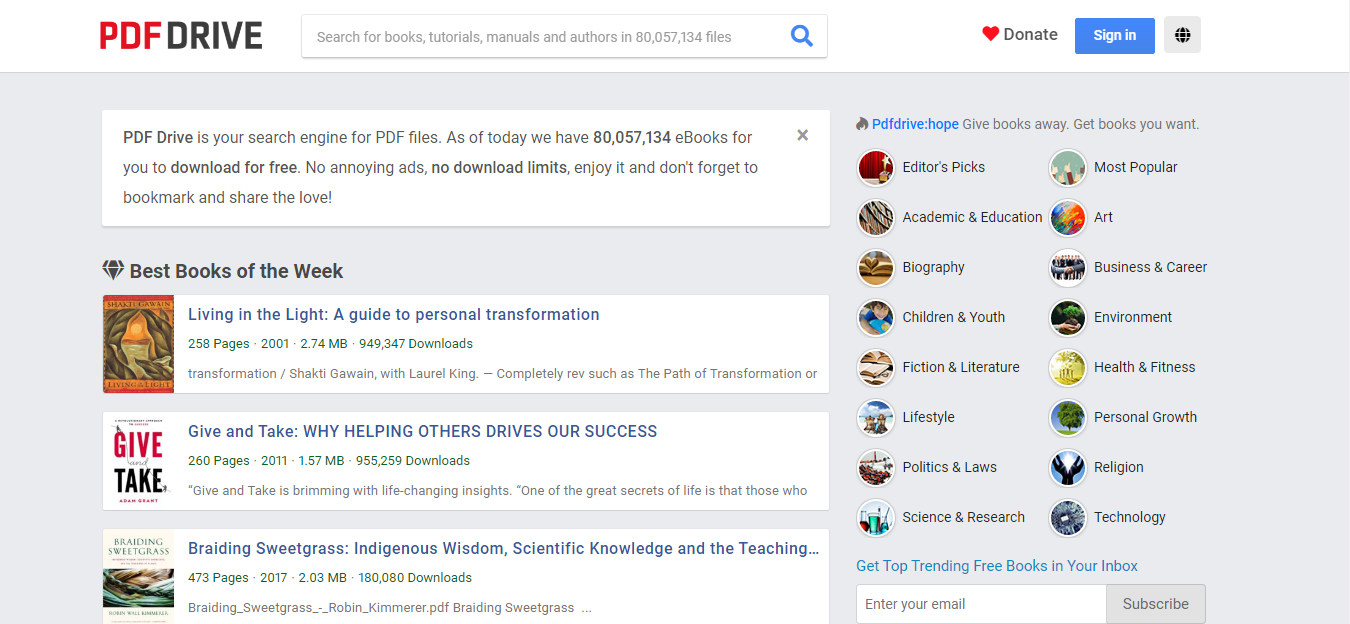The image size is (1350, 624).
Task: Click the Business & Career category icon
Action: [1068, 267]
